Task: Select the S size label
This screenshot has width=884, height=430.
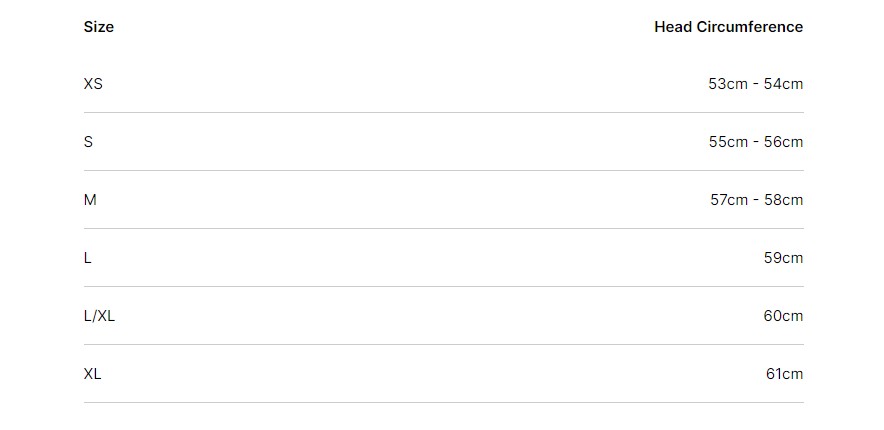Action: click(88, 142)
